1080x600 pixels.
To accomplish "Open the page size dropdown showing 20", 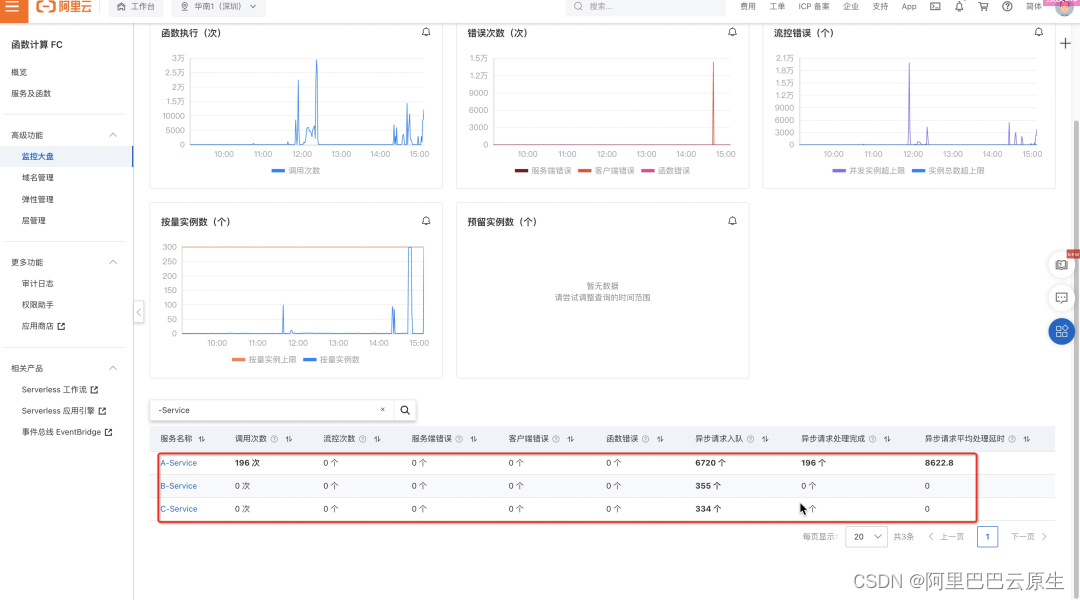I will point(866,537).
